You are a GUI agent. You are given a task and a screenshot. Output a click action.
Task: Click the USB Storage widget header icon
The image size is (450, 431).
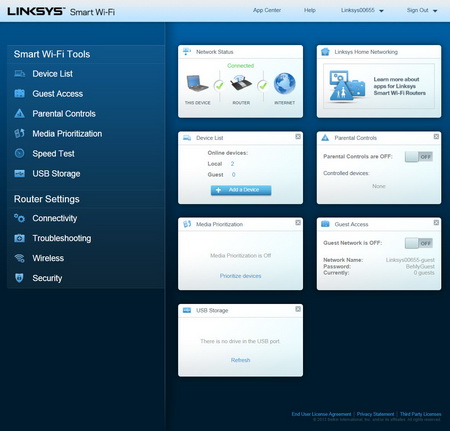[187, 310]
